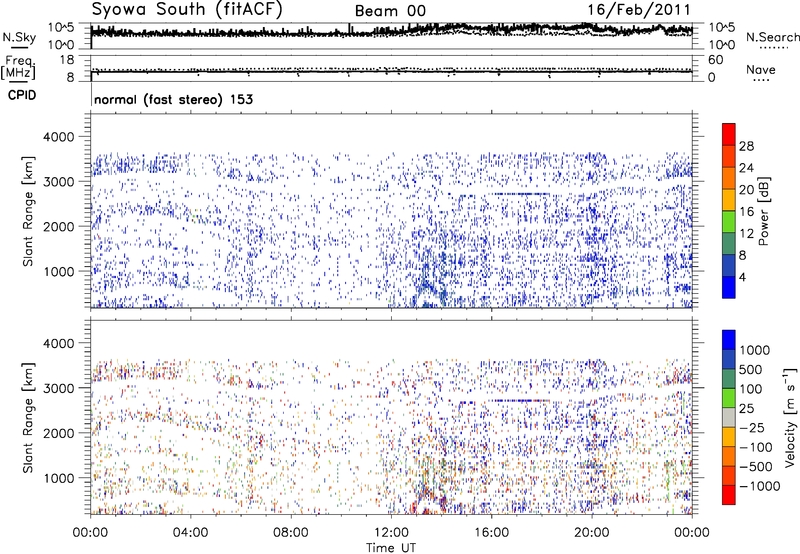This screenshot has height=554, width=800.
Task: Click 'Slant Range [km]' label of velocity panel
Action: (28, 418)
